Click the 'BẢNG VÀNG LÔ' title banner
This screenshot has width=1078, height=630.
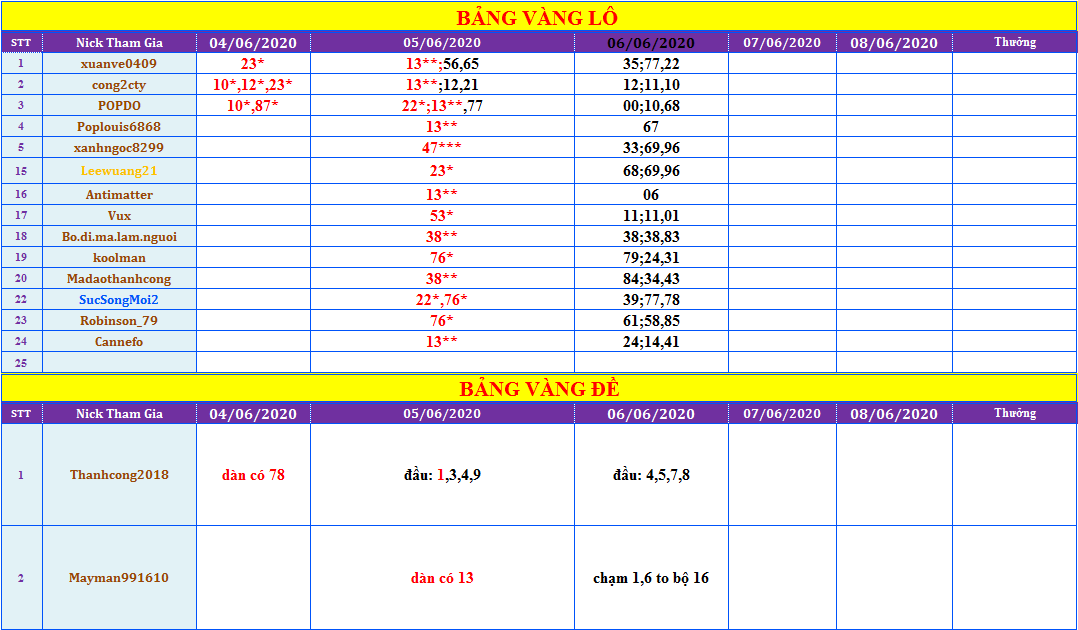[539, 17]
